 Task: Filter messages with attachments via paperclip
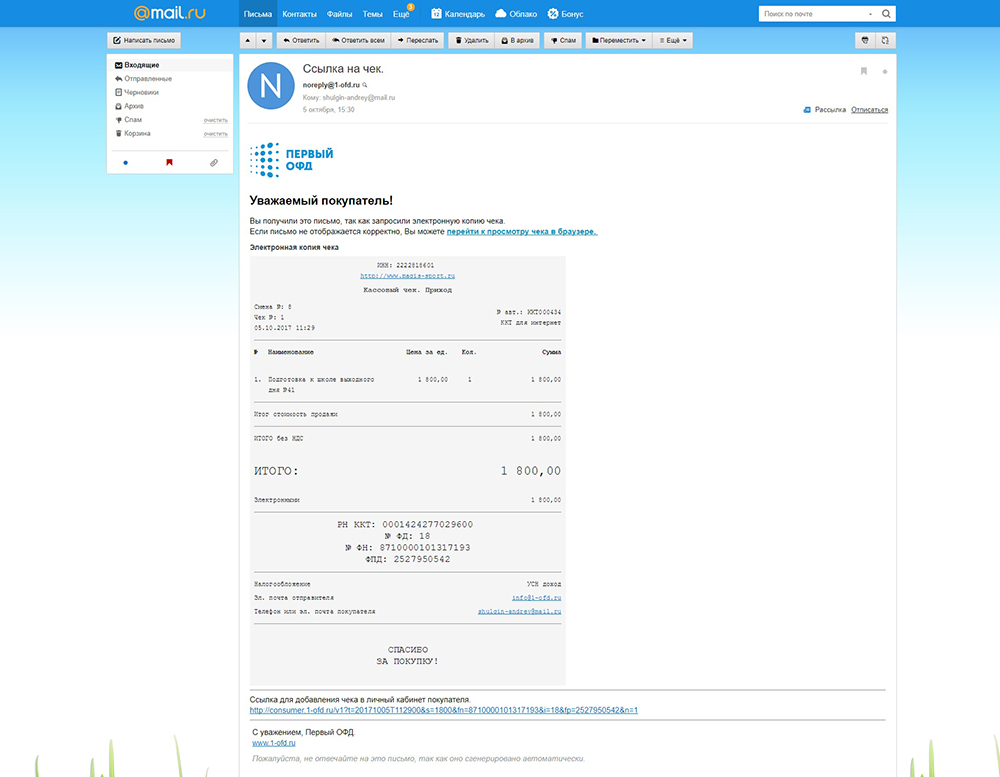coord(213,162)
